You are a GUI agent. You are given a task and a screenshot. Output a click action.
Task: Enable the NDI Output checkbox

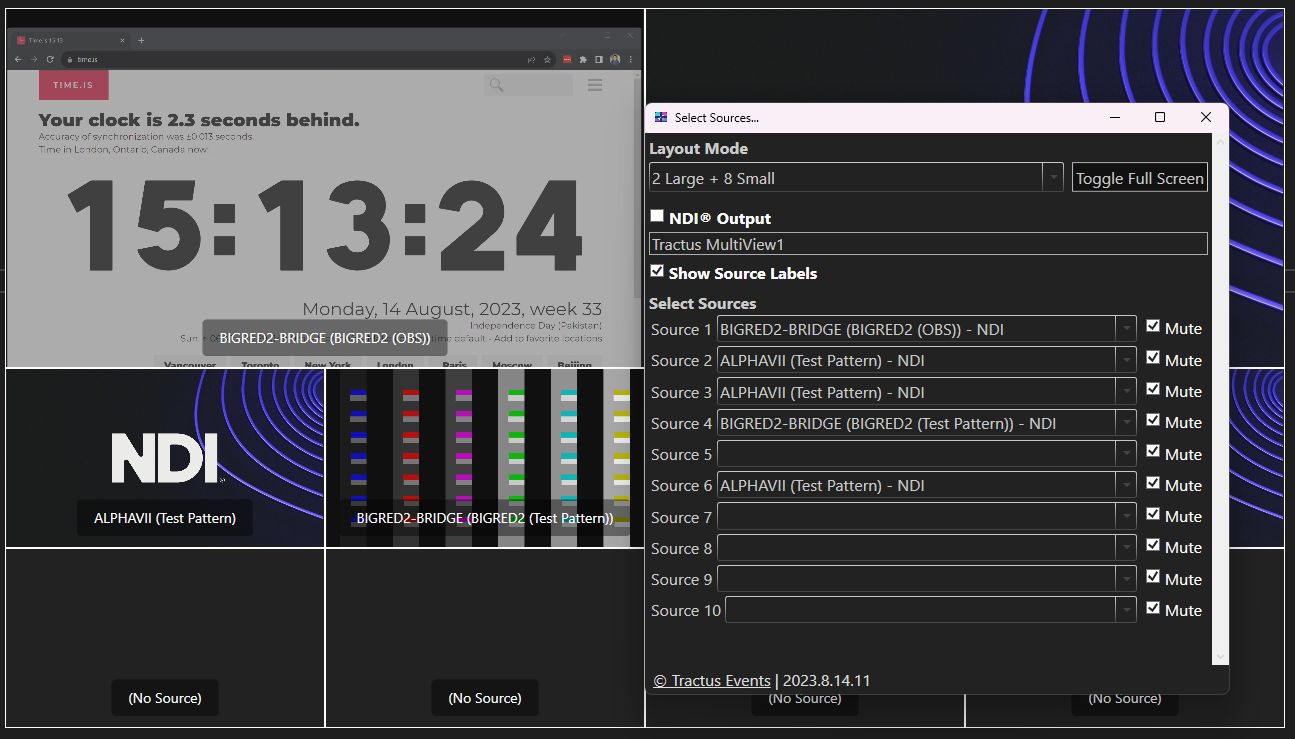[x=657, y=216]
